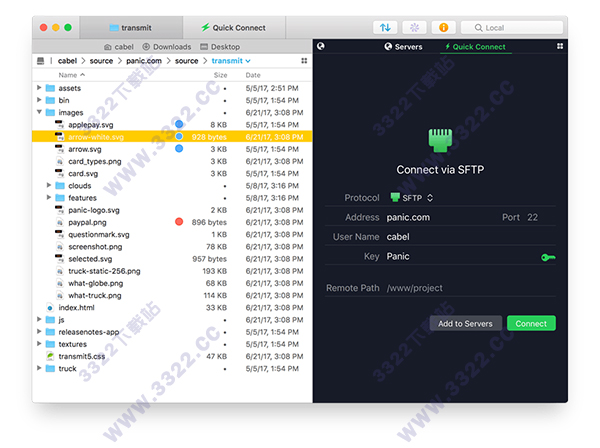The height and width of the screenshot is (448, 600).
Task: Toggle local pane grid view icon
Action: (x=304, y=61)
